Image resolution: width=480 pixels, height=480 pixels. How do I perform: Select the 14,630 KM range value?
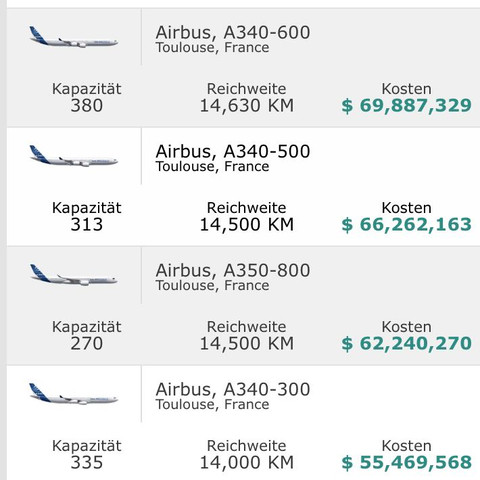click(x=247, y=106)
